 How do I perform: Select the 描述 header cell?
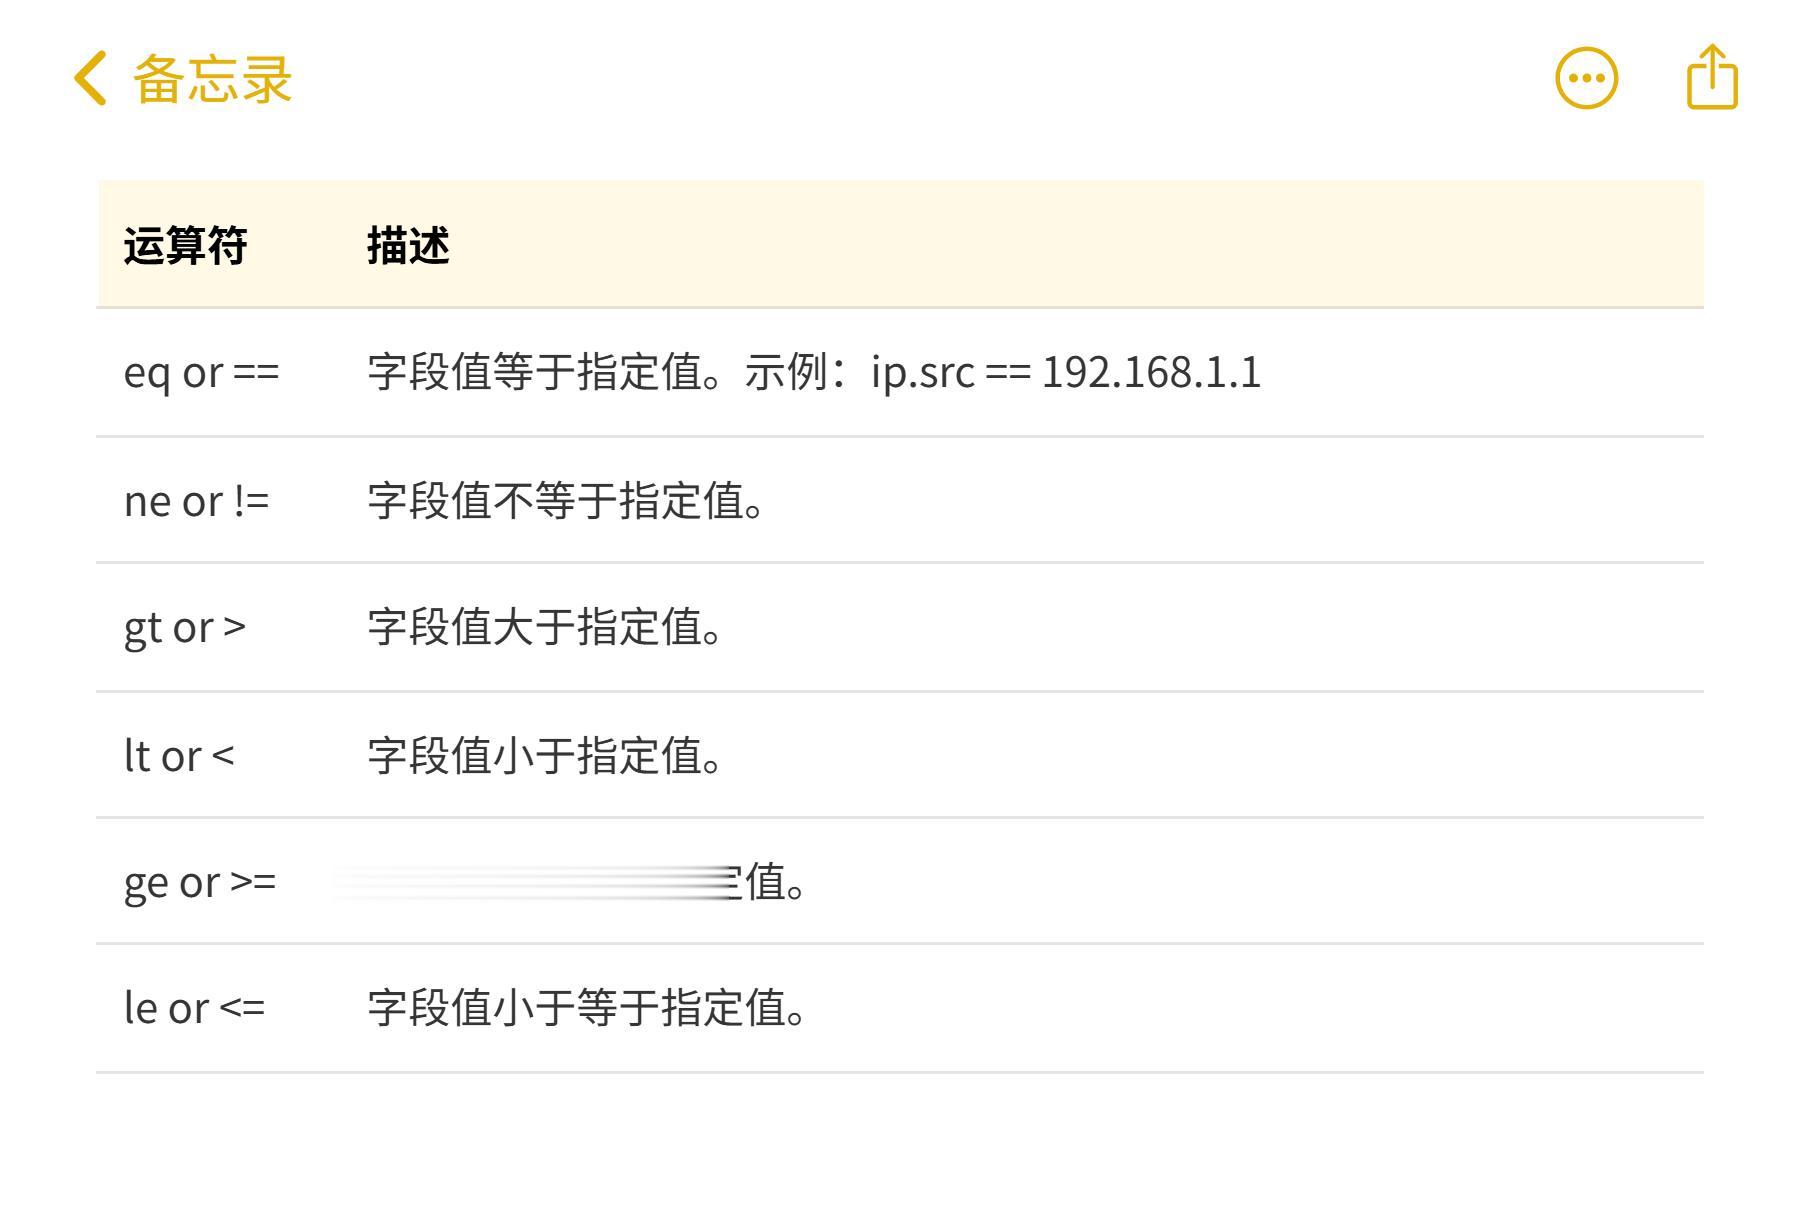[408, 246]
